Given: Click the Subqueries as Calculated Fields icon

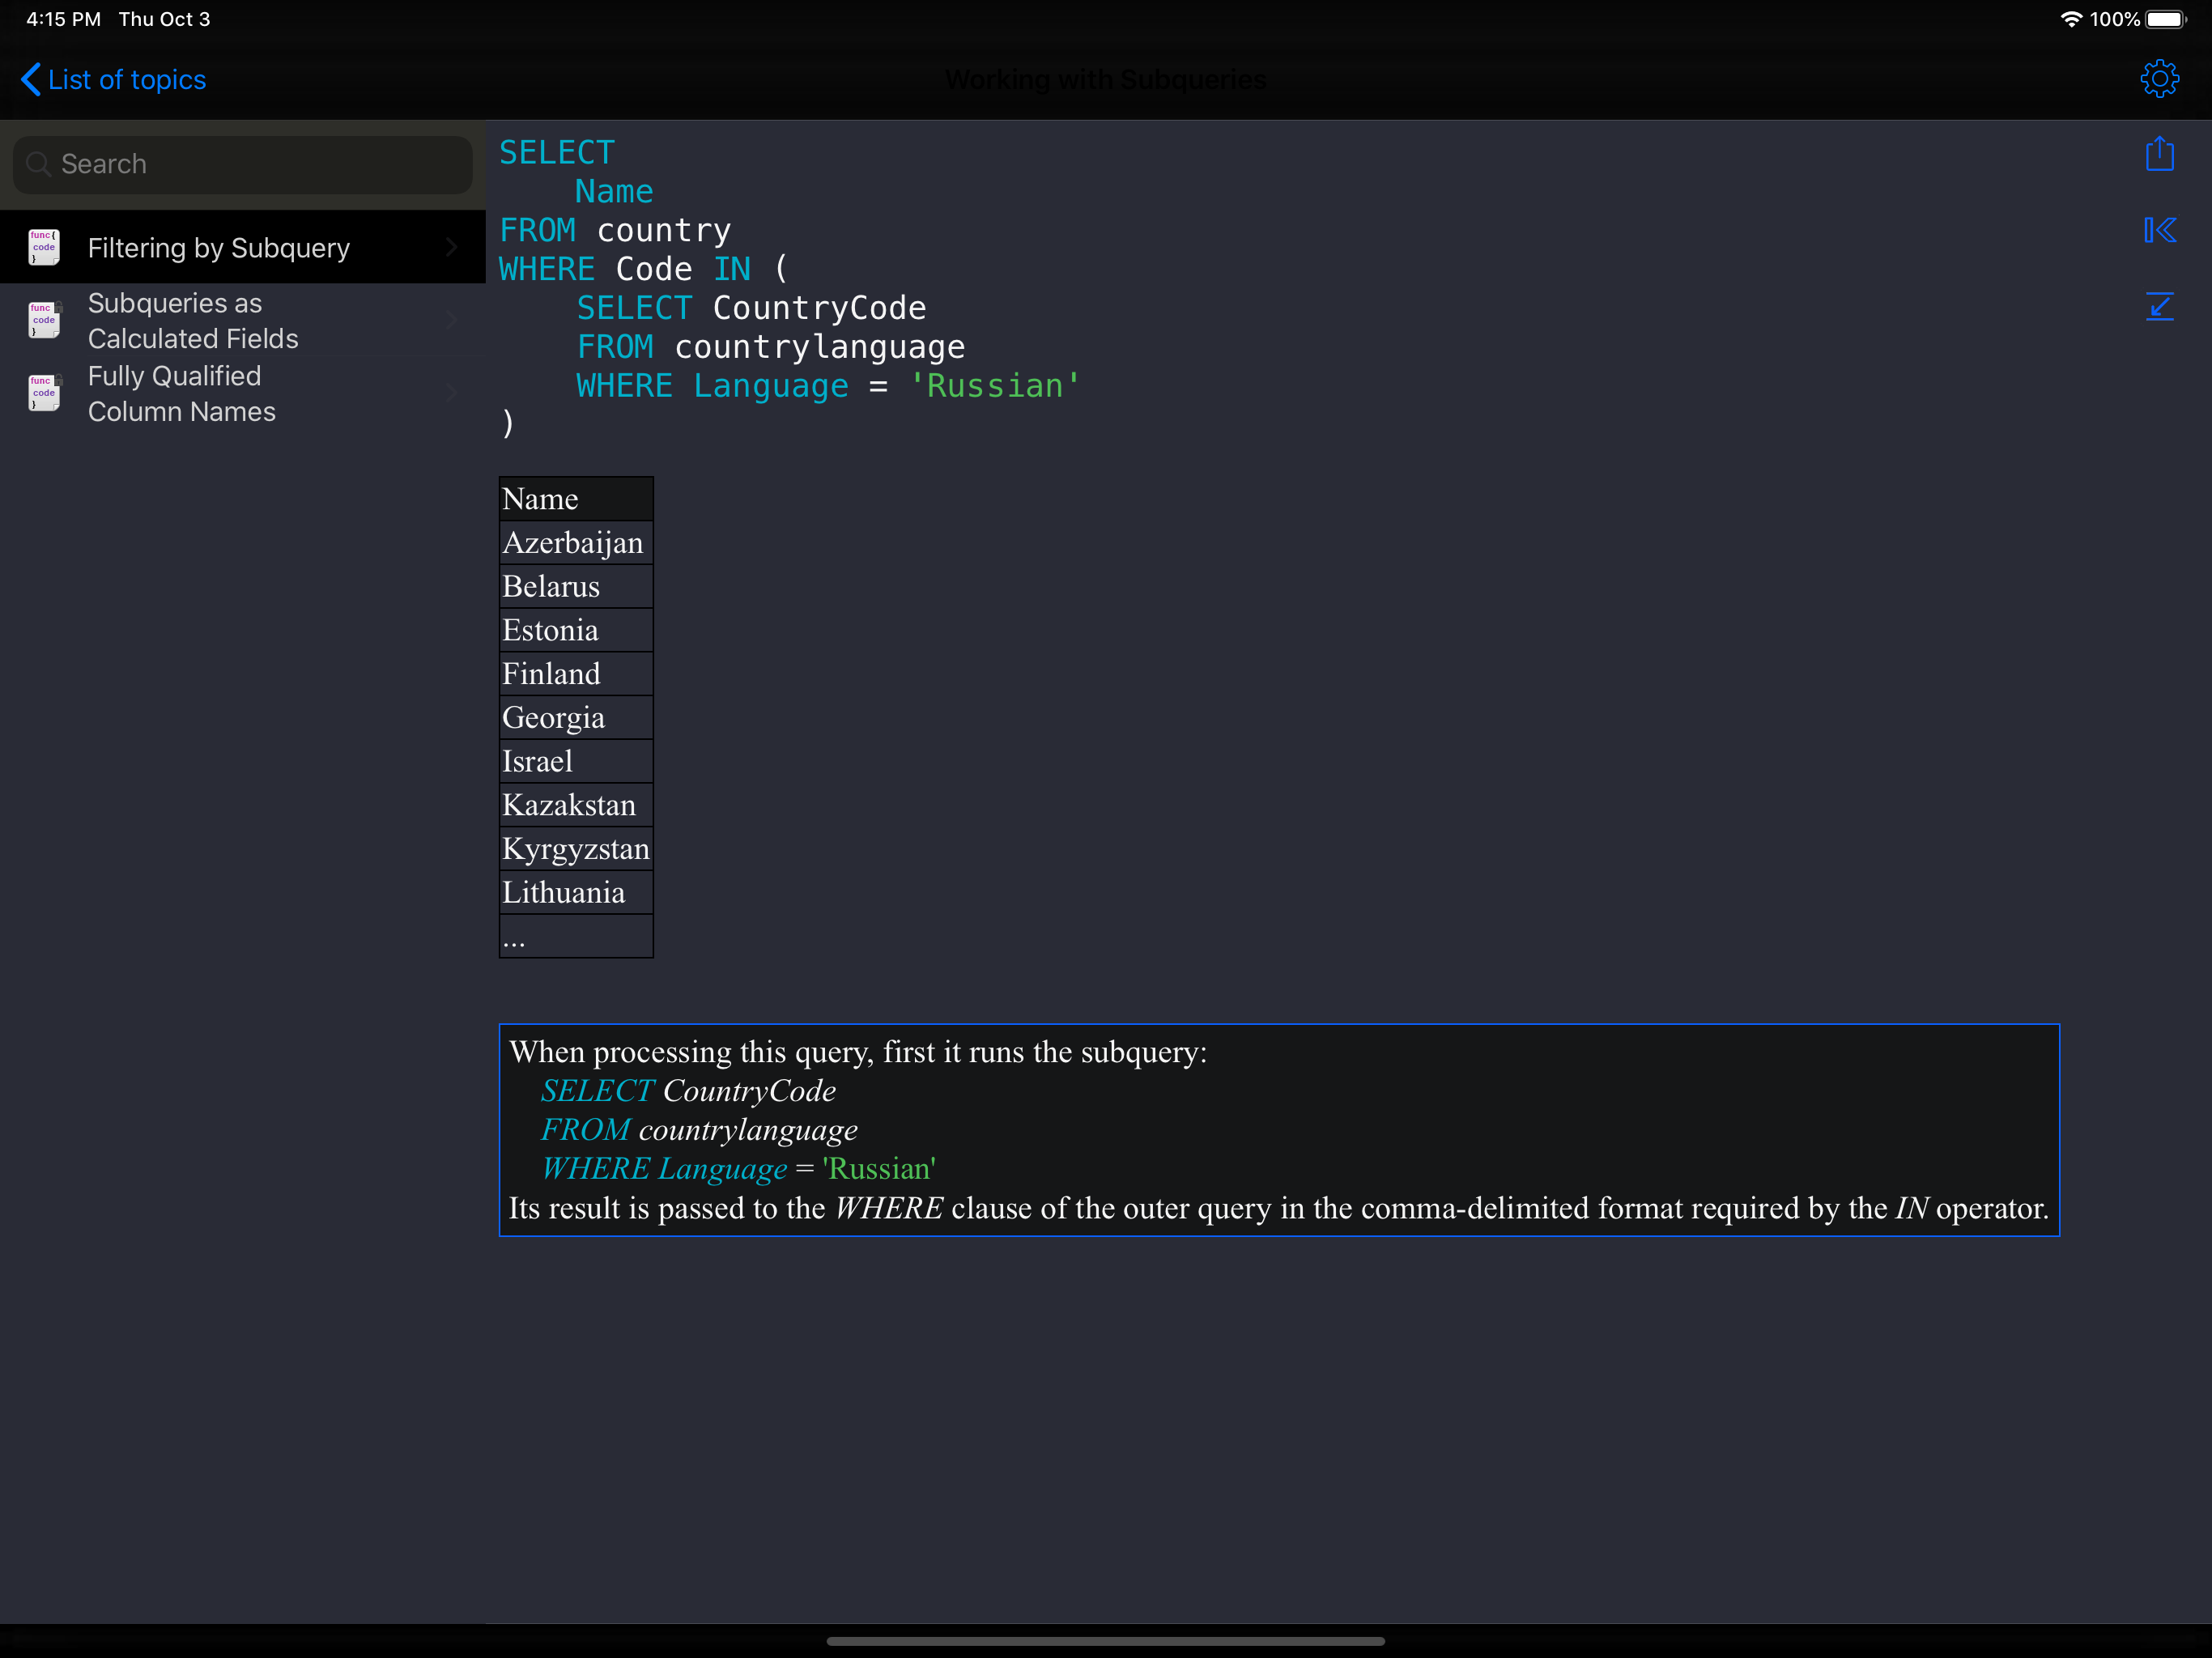Looking at the screenshot, I should pos(44,320).
